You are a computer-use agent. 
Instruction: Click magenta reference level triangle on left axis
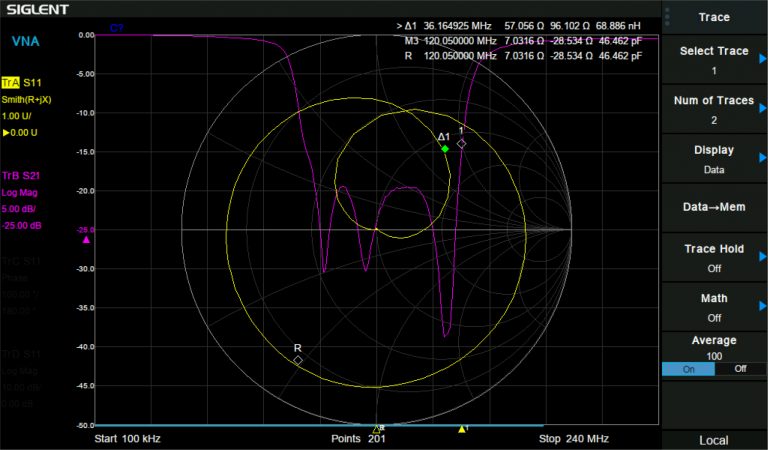(x=86, y=240)
